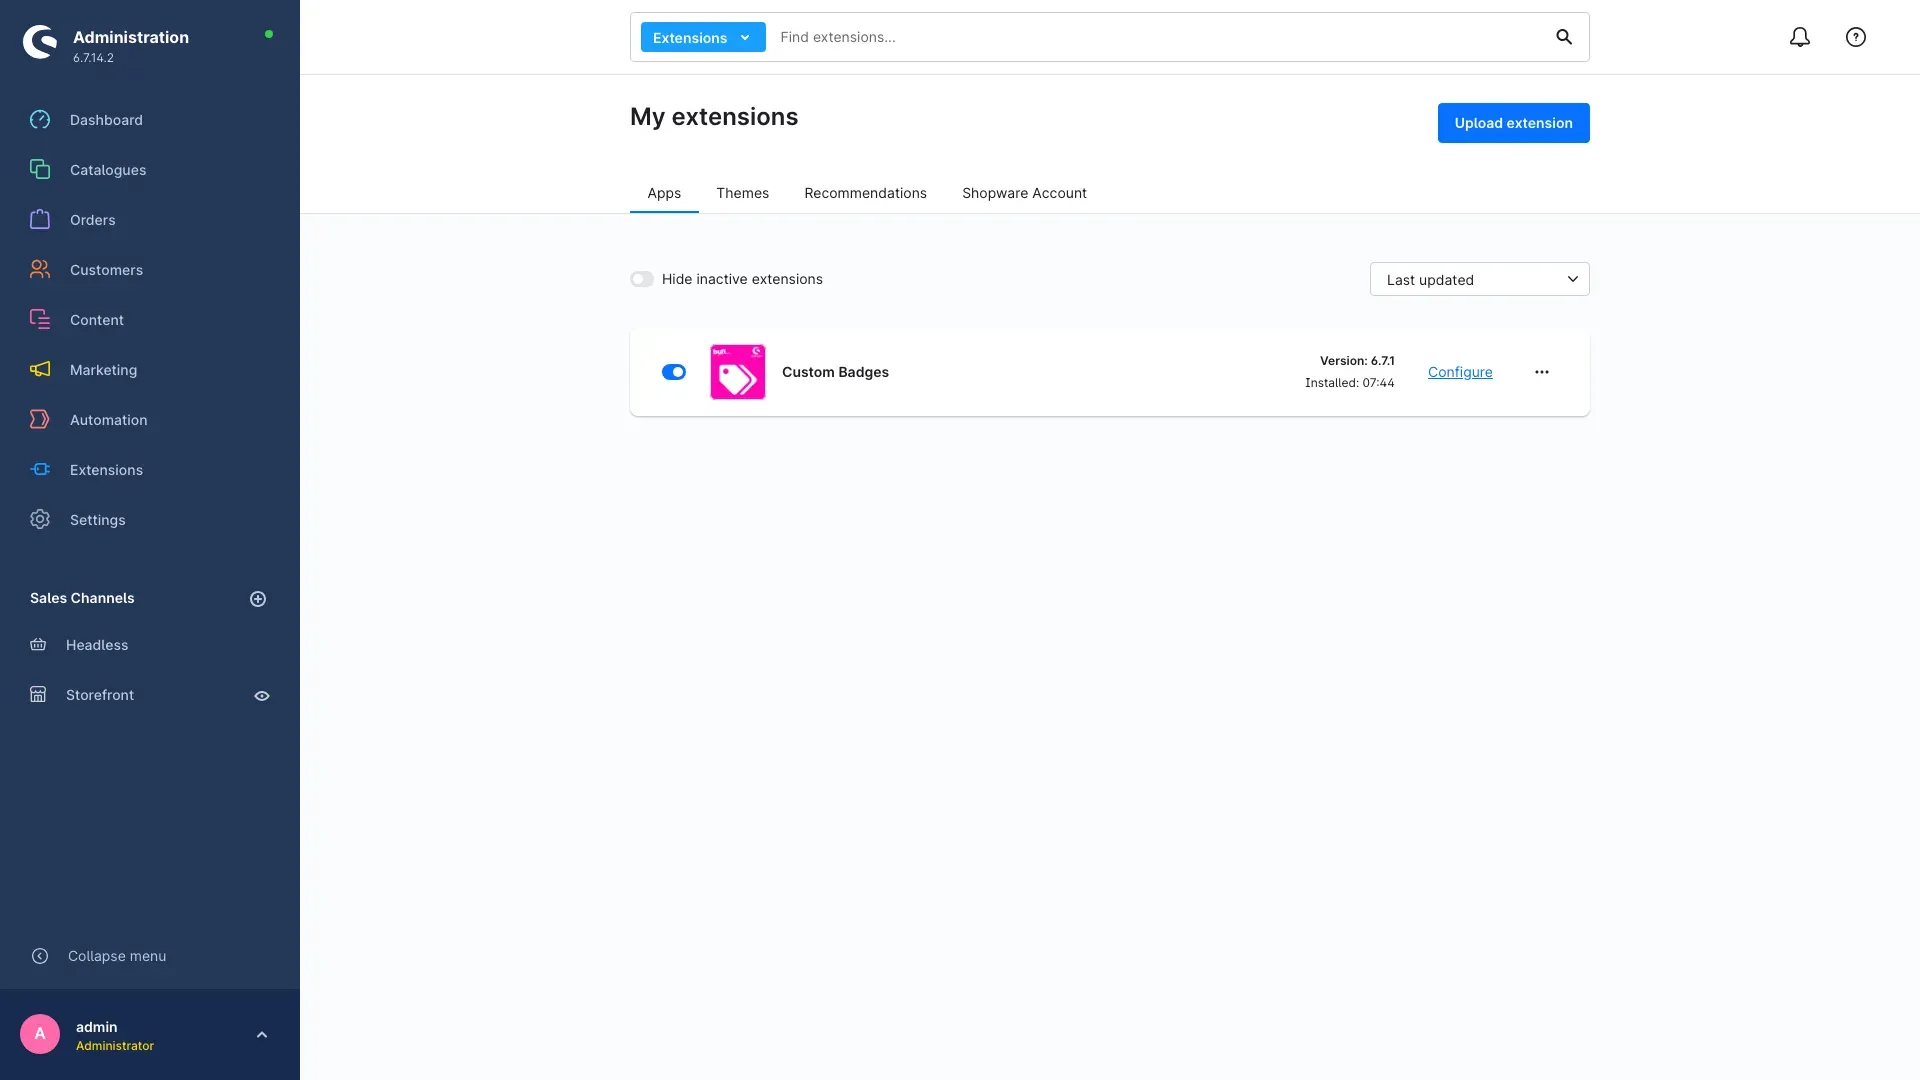Click the Storefront shop icon
The width and height of the screenshot is (1920, 1080).
click(38, 695)
